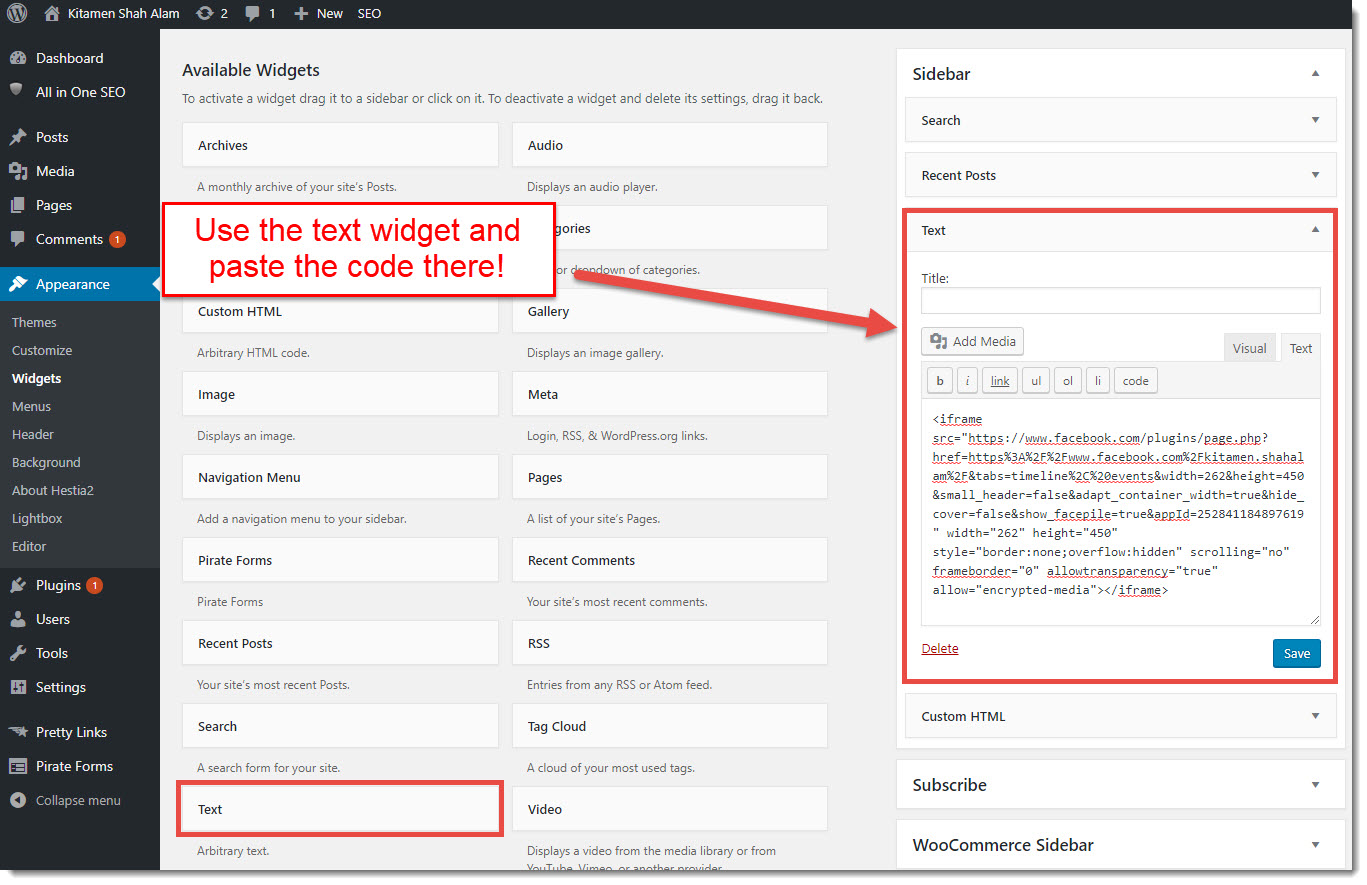Apply bold with the b button
The height and width of the screenshot is (885, 1367).
click(939, 380)
